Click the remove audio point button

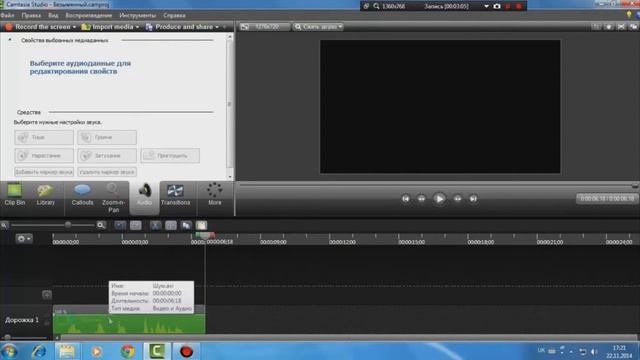tap(107, 172)
